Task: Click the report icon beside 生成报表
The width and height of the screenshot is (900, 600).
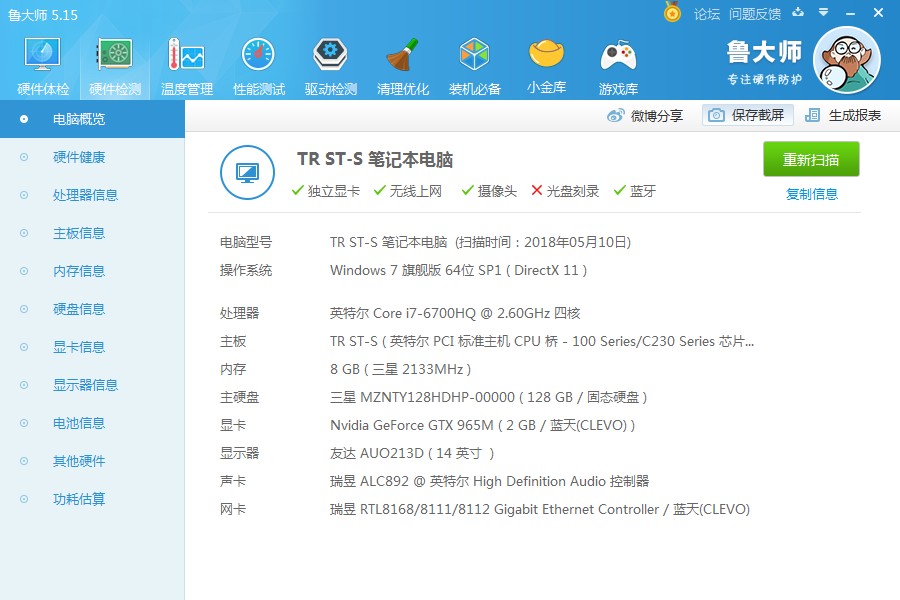Action: (x=812, y=115)
